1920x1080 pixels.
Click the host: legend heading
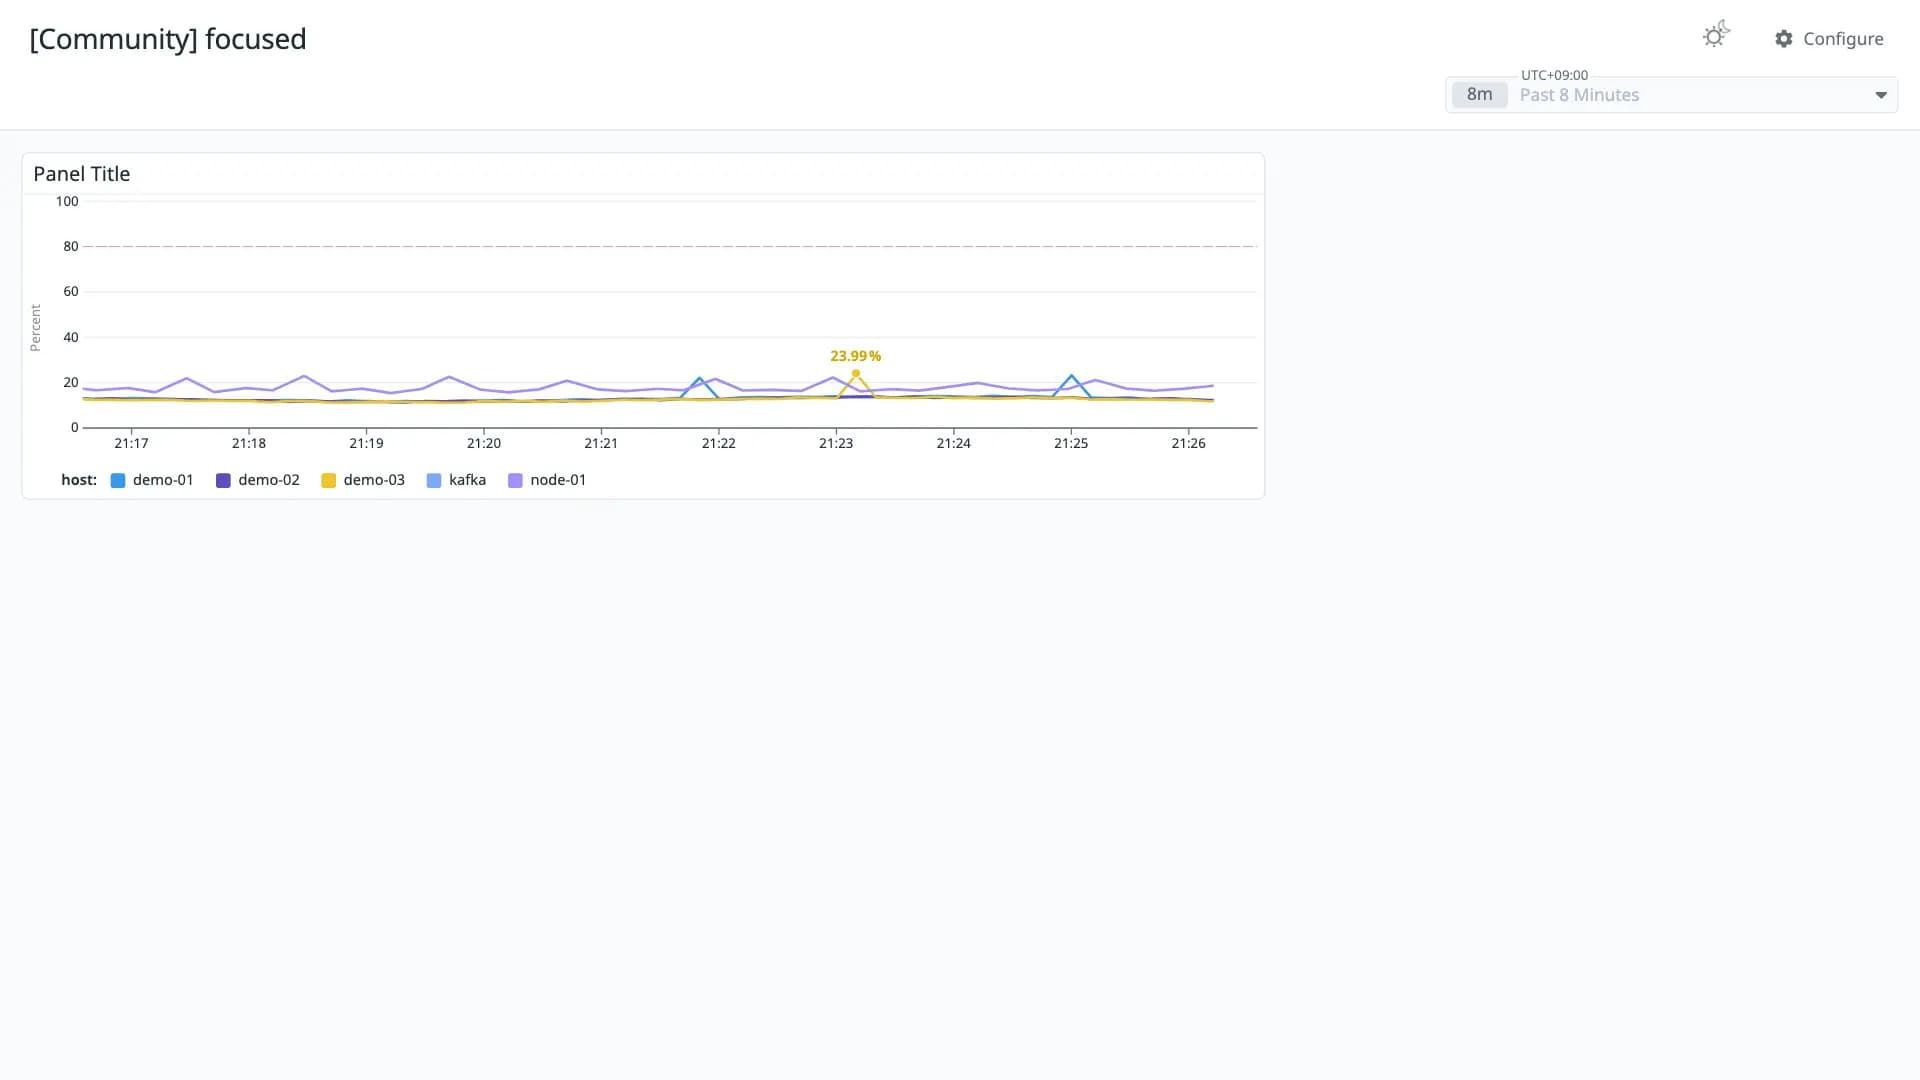coord(79,480)
